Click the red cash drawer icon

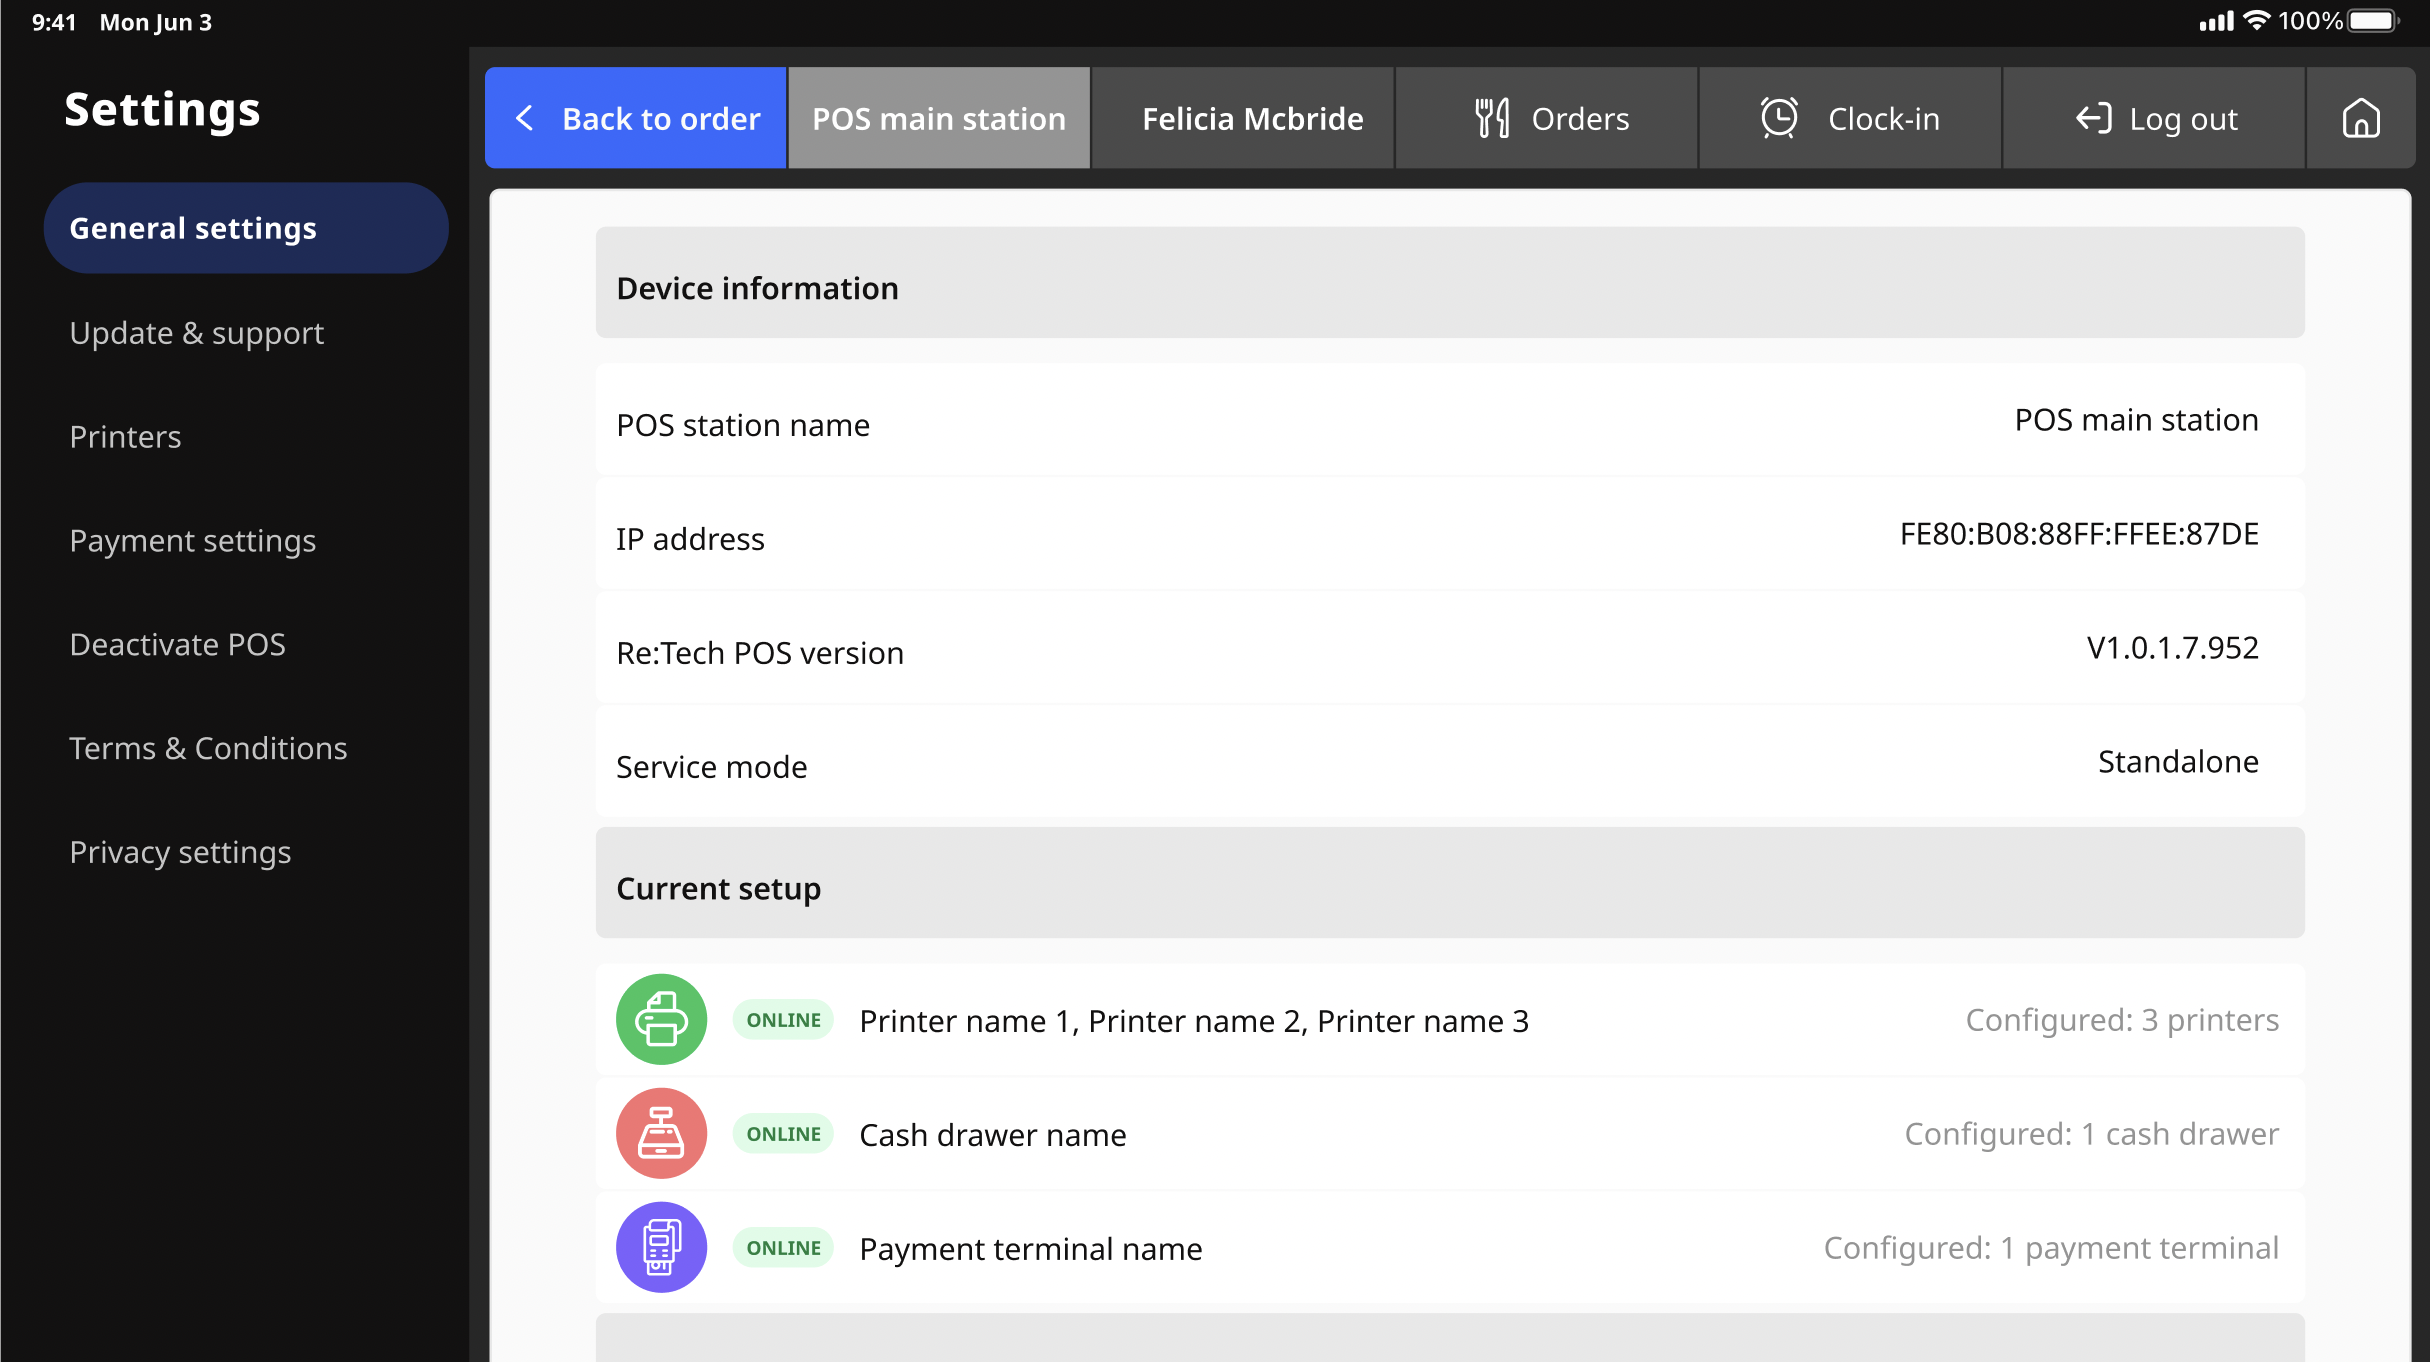(661, 1133)
